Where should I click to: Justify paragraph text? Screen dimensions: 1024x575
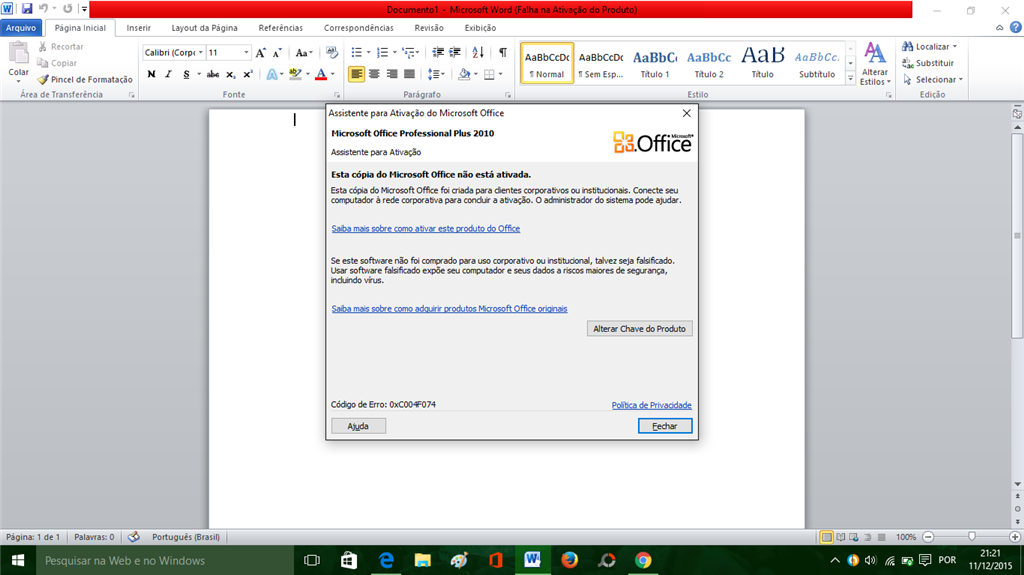[409, 74]
